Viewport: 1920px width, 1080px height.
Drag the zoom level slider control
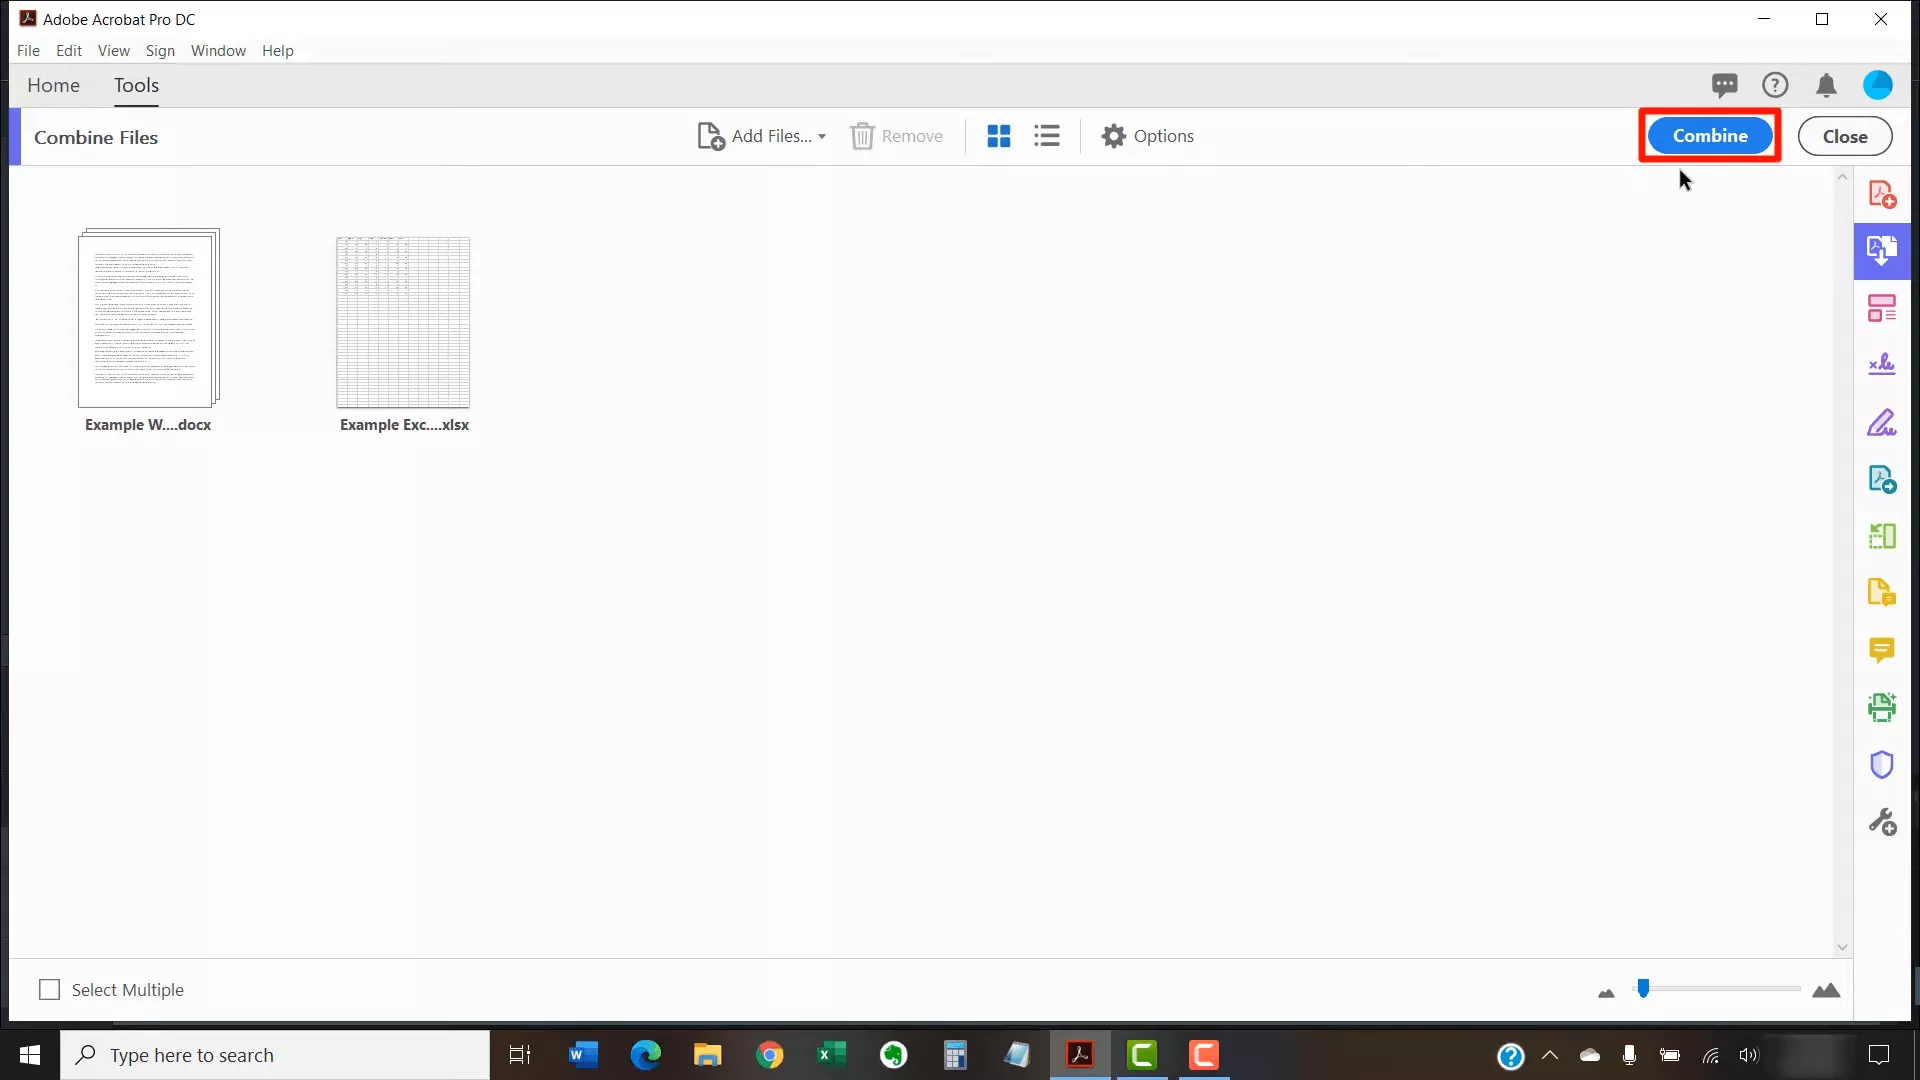tap(1644, 986)
